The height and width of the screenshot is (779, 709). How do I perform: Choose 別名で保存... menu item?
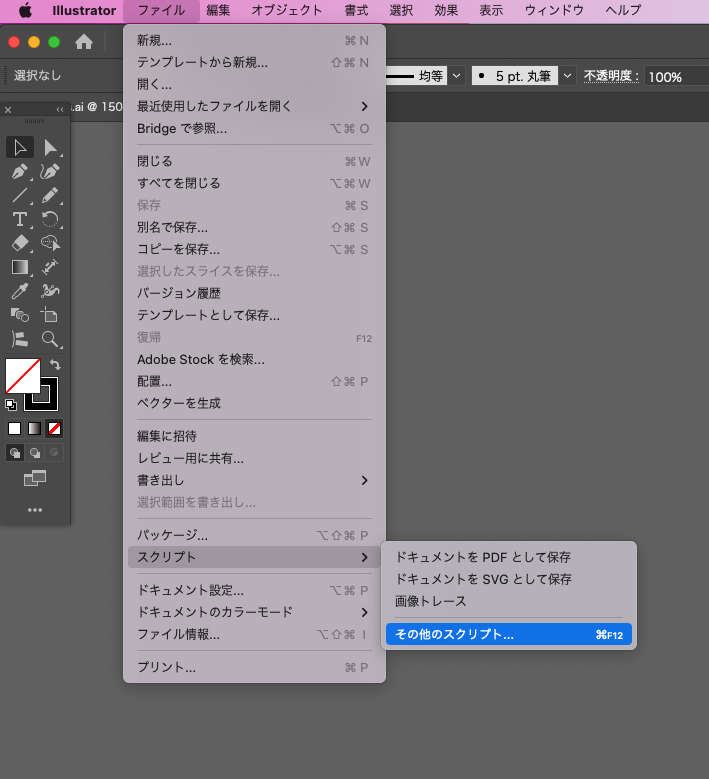click(x=254, y=228)
